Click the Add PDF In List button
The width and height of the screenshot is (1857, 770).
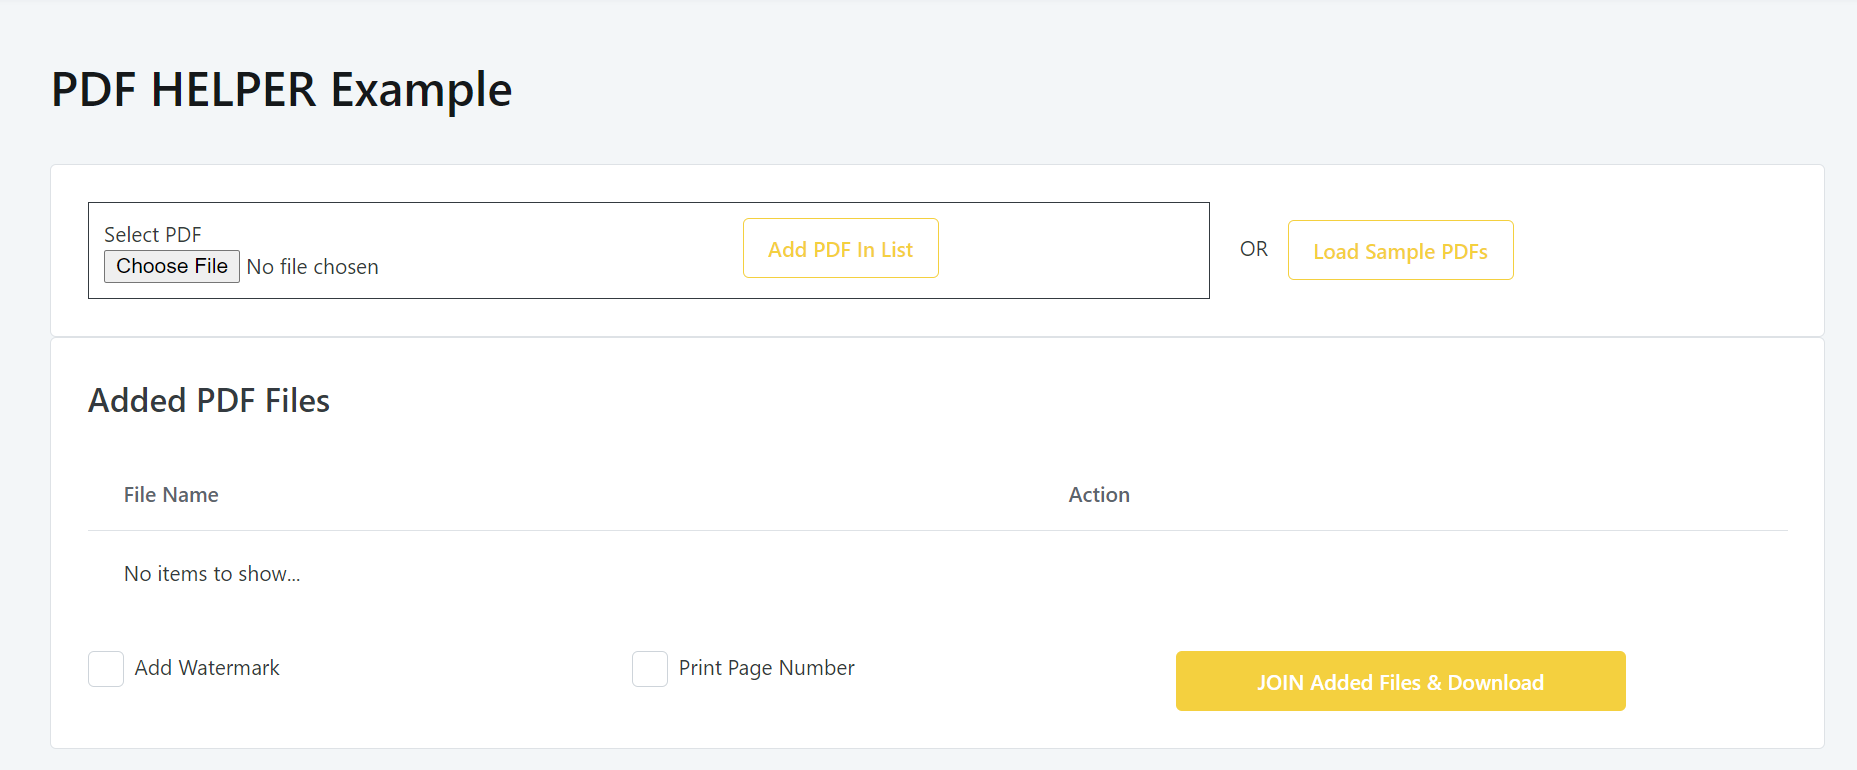tap(840, 249)
